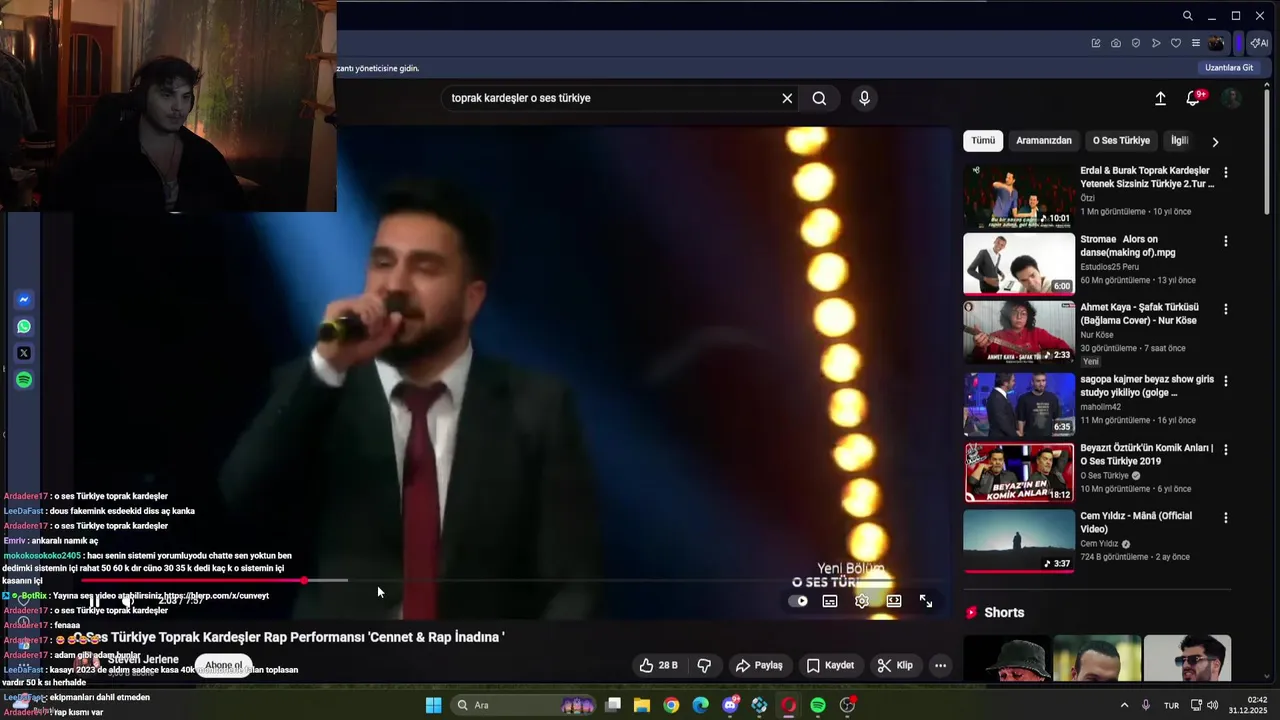Open browser shield privacy icon
This screenshot has width=1280, height=720.
pos(1136,43)
